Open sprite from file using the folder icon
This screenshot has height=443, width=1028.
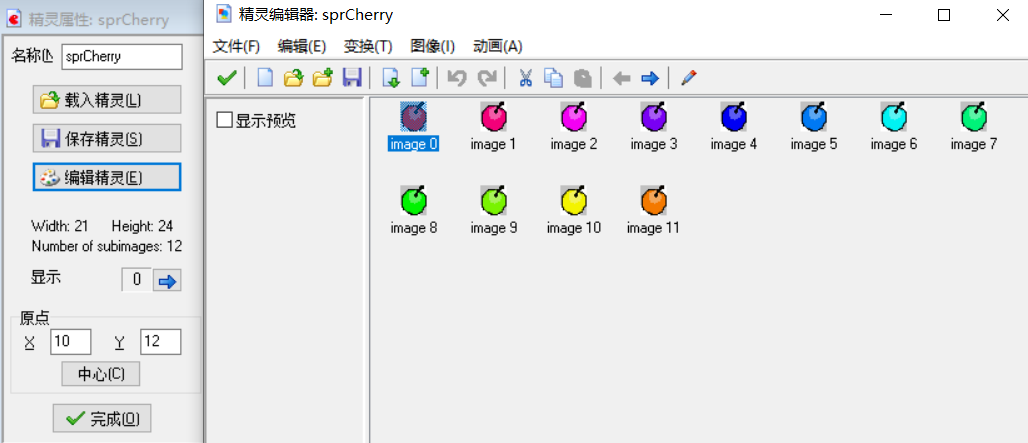pos(293,79)
